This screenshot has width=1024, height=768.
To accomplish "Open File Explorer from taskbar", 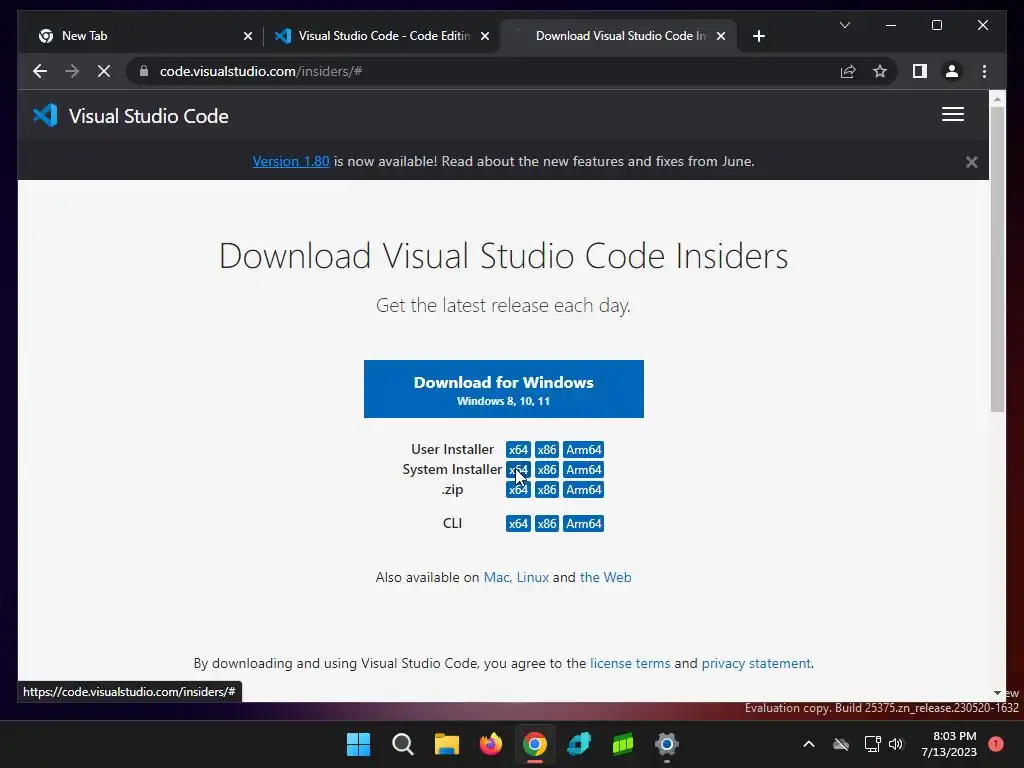I will click(447, 744).
